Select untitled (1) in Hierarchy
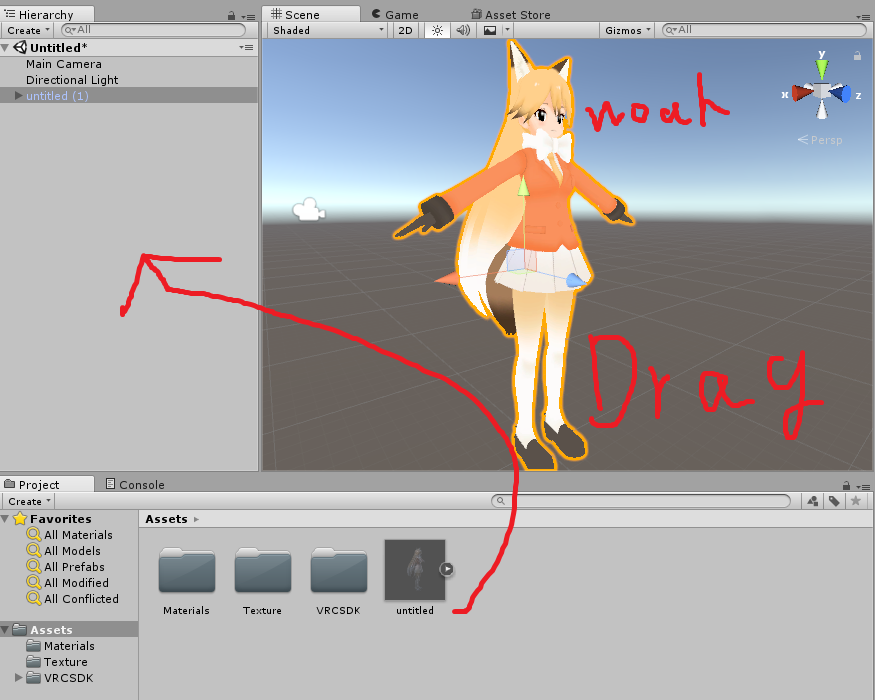This screenshot has width=875, height=700. (x=57, y=95)
